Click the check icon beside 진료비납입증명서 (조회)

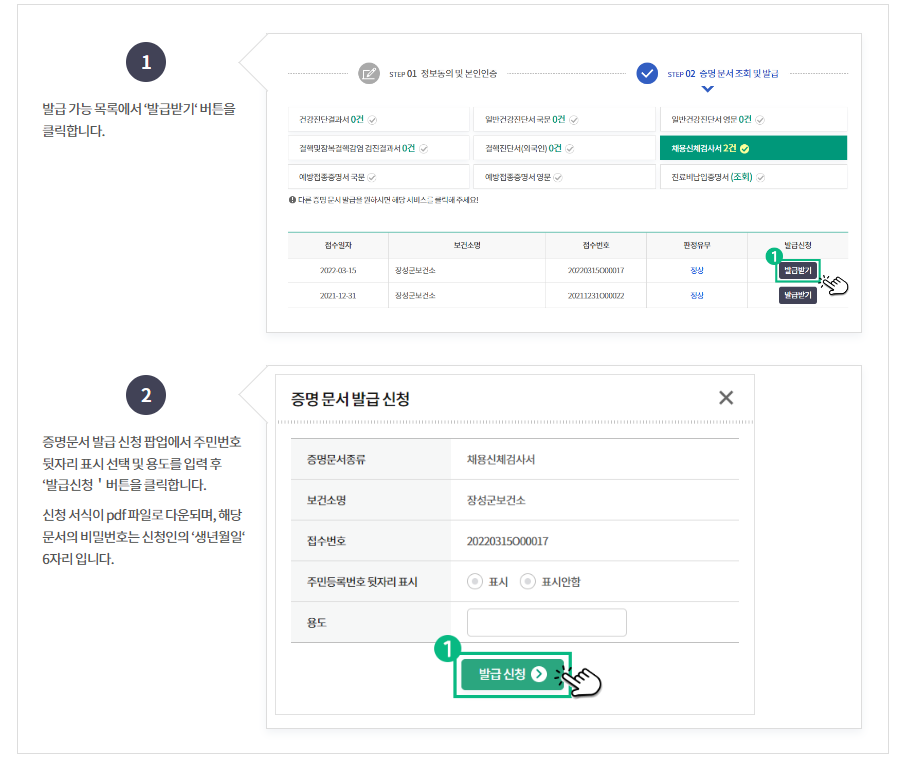760,177
